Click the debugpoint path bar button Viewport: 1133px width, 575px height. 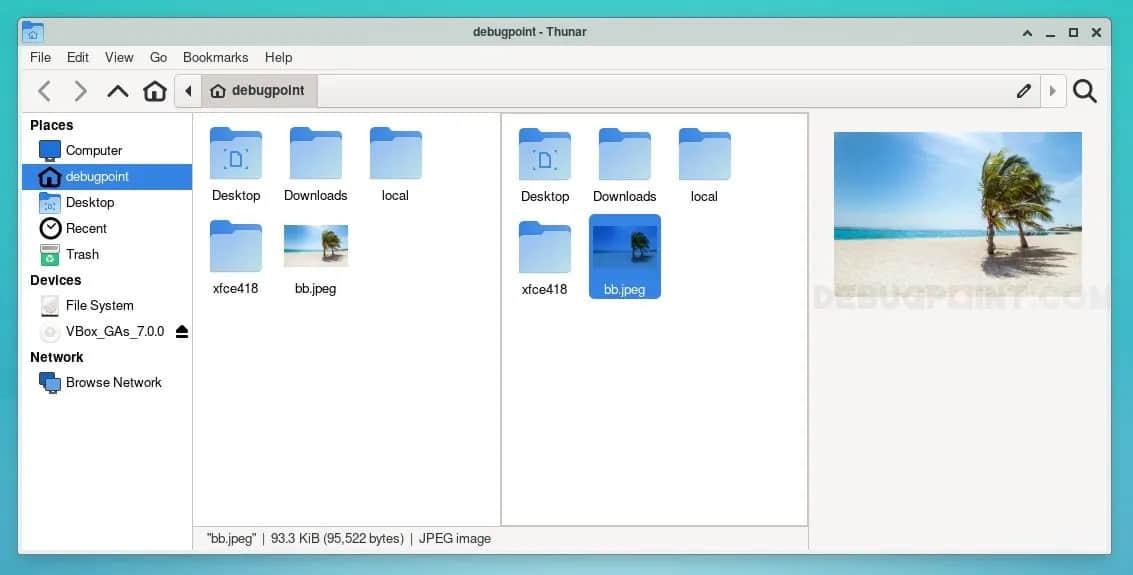[259, 91]
